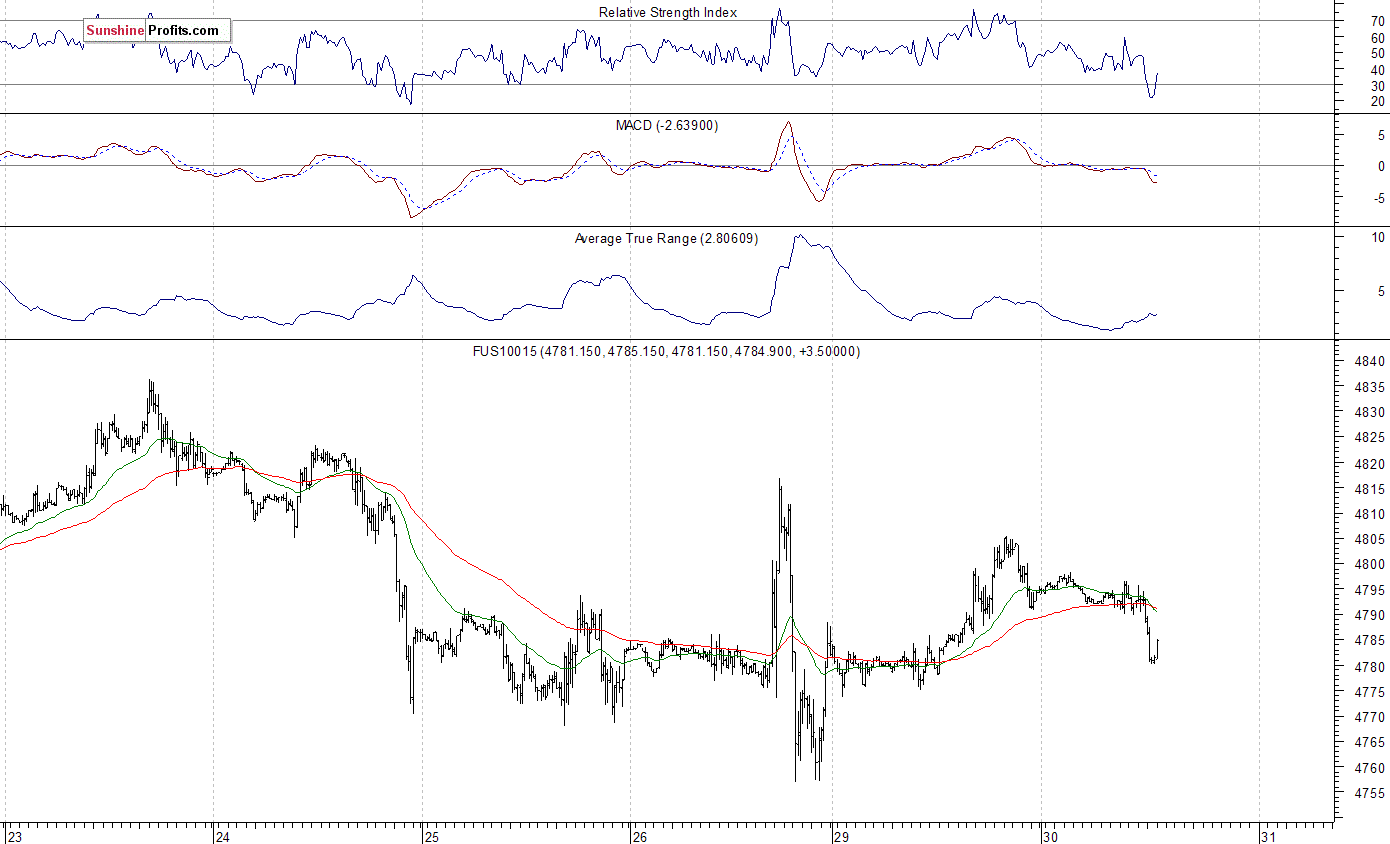Click the RSI axis value 50
This screenshot has height=844, width=1390.
click(x=1377, y=53)
